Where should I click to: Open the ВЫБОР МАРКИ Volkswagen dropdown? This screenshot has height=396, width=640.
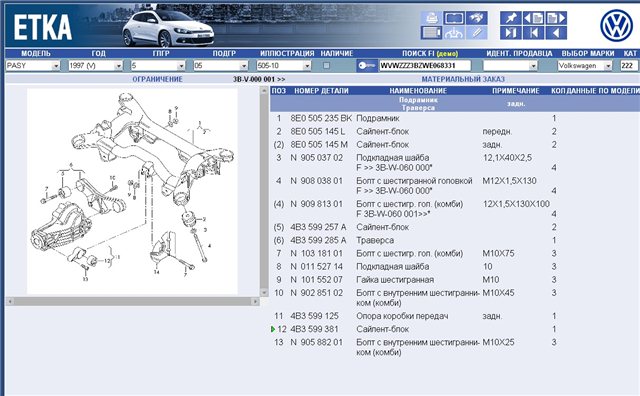coord(585,65)
